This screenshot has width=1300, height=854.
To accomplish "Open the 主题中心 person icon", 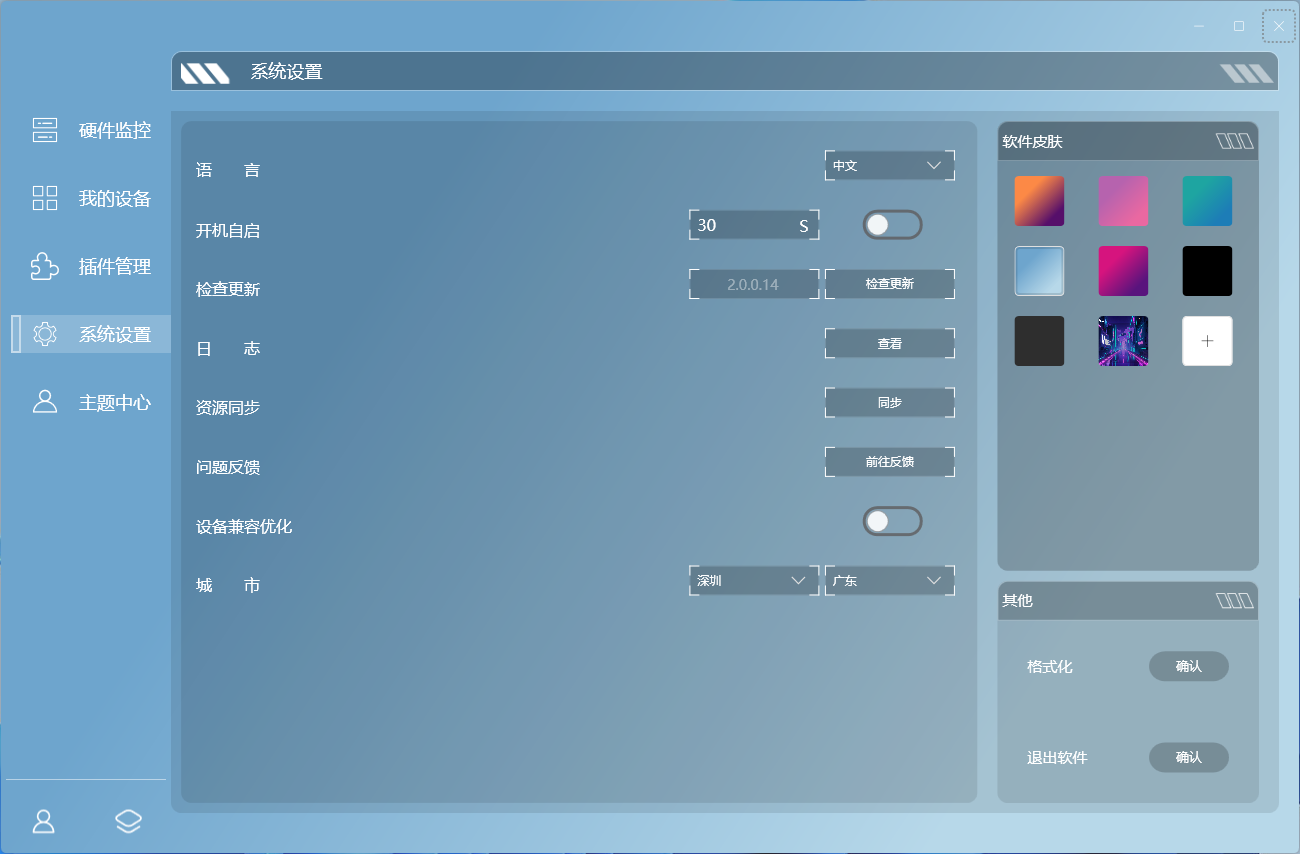I will tap(45, 402).
